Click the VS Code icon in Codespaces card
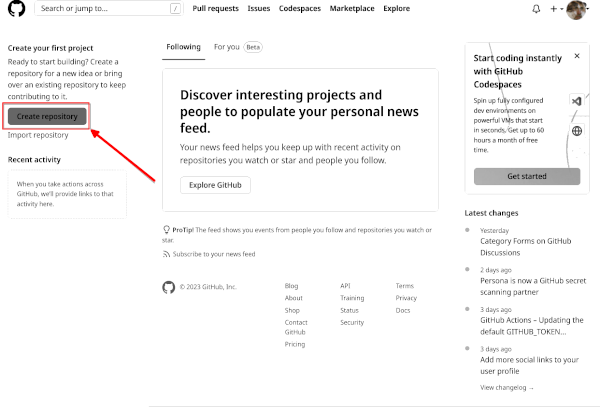The width and height of the screenshot is (600, 407). point(577,101)
